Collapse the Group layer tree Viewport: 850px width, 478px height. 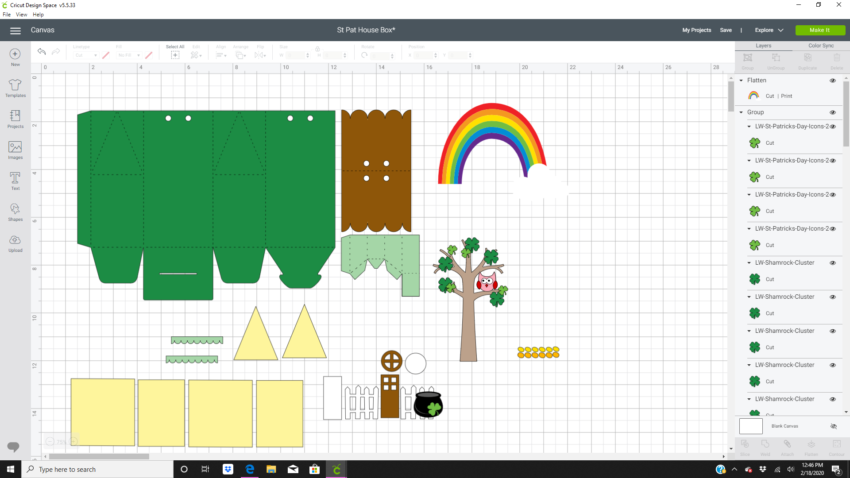tap(741, 112)
